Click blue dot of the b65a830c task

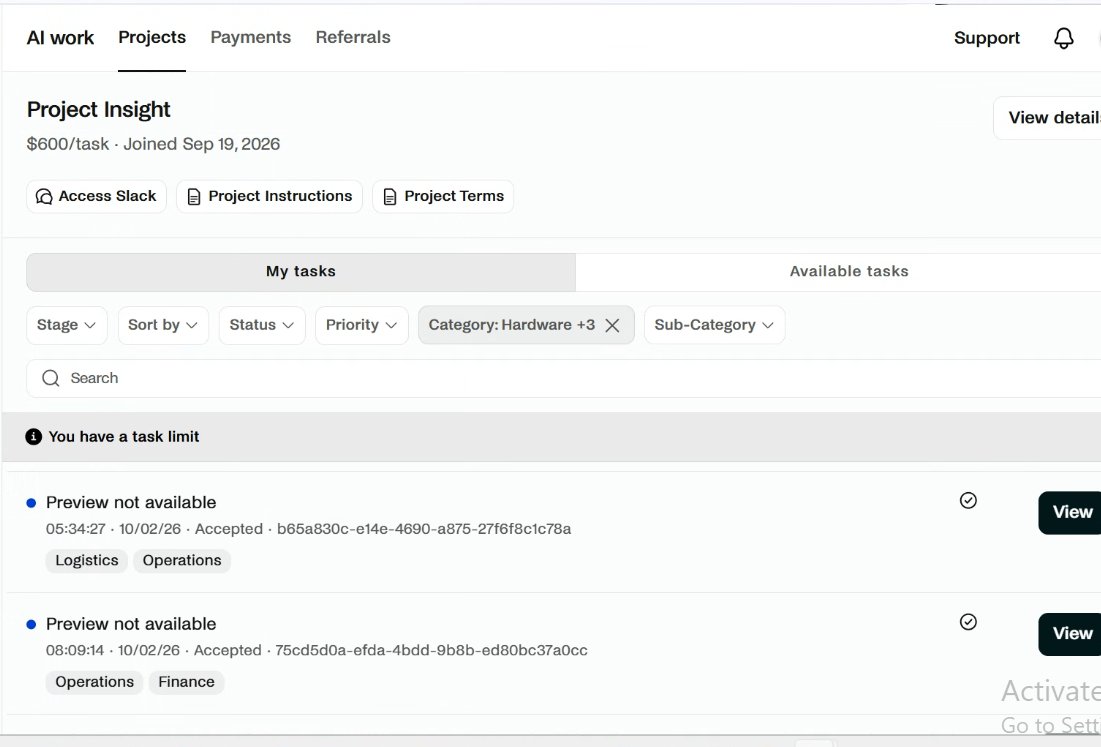pyautogui.click(x=31, y=503)
